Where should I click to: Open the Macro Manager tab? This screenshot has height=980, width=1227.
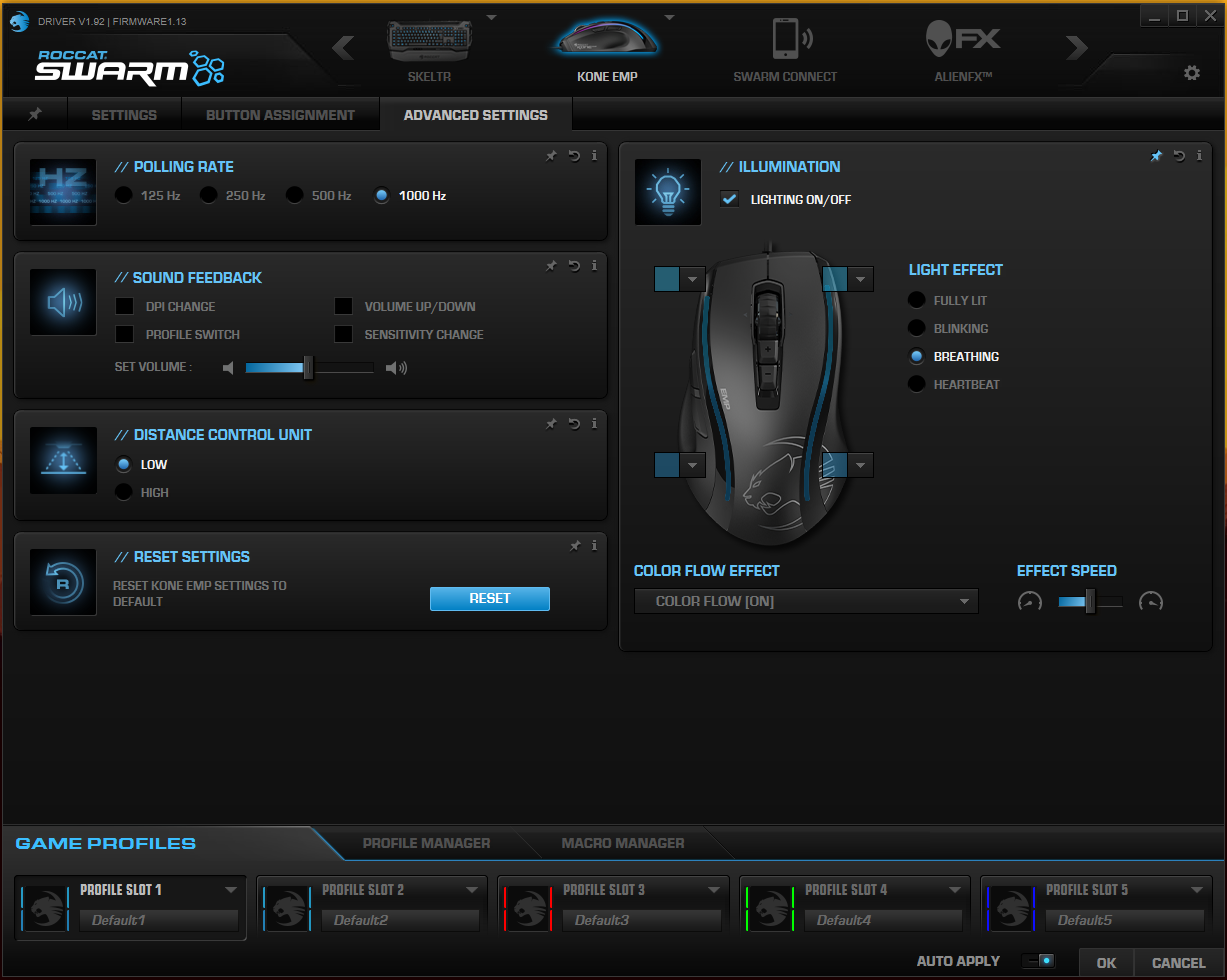tap(623, 843)
